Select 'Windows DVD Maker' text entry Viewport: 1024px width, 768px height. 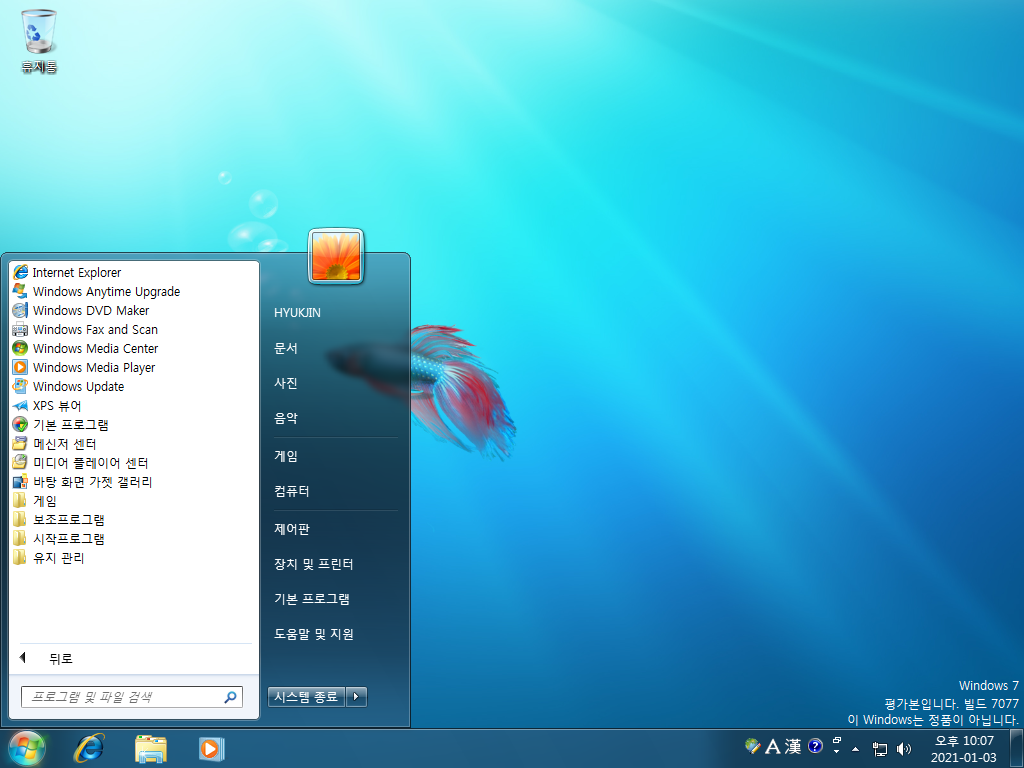click(x=91, y=310)
